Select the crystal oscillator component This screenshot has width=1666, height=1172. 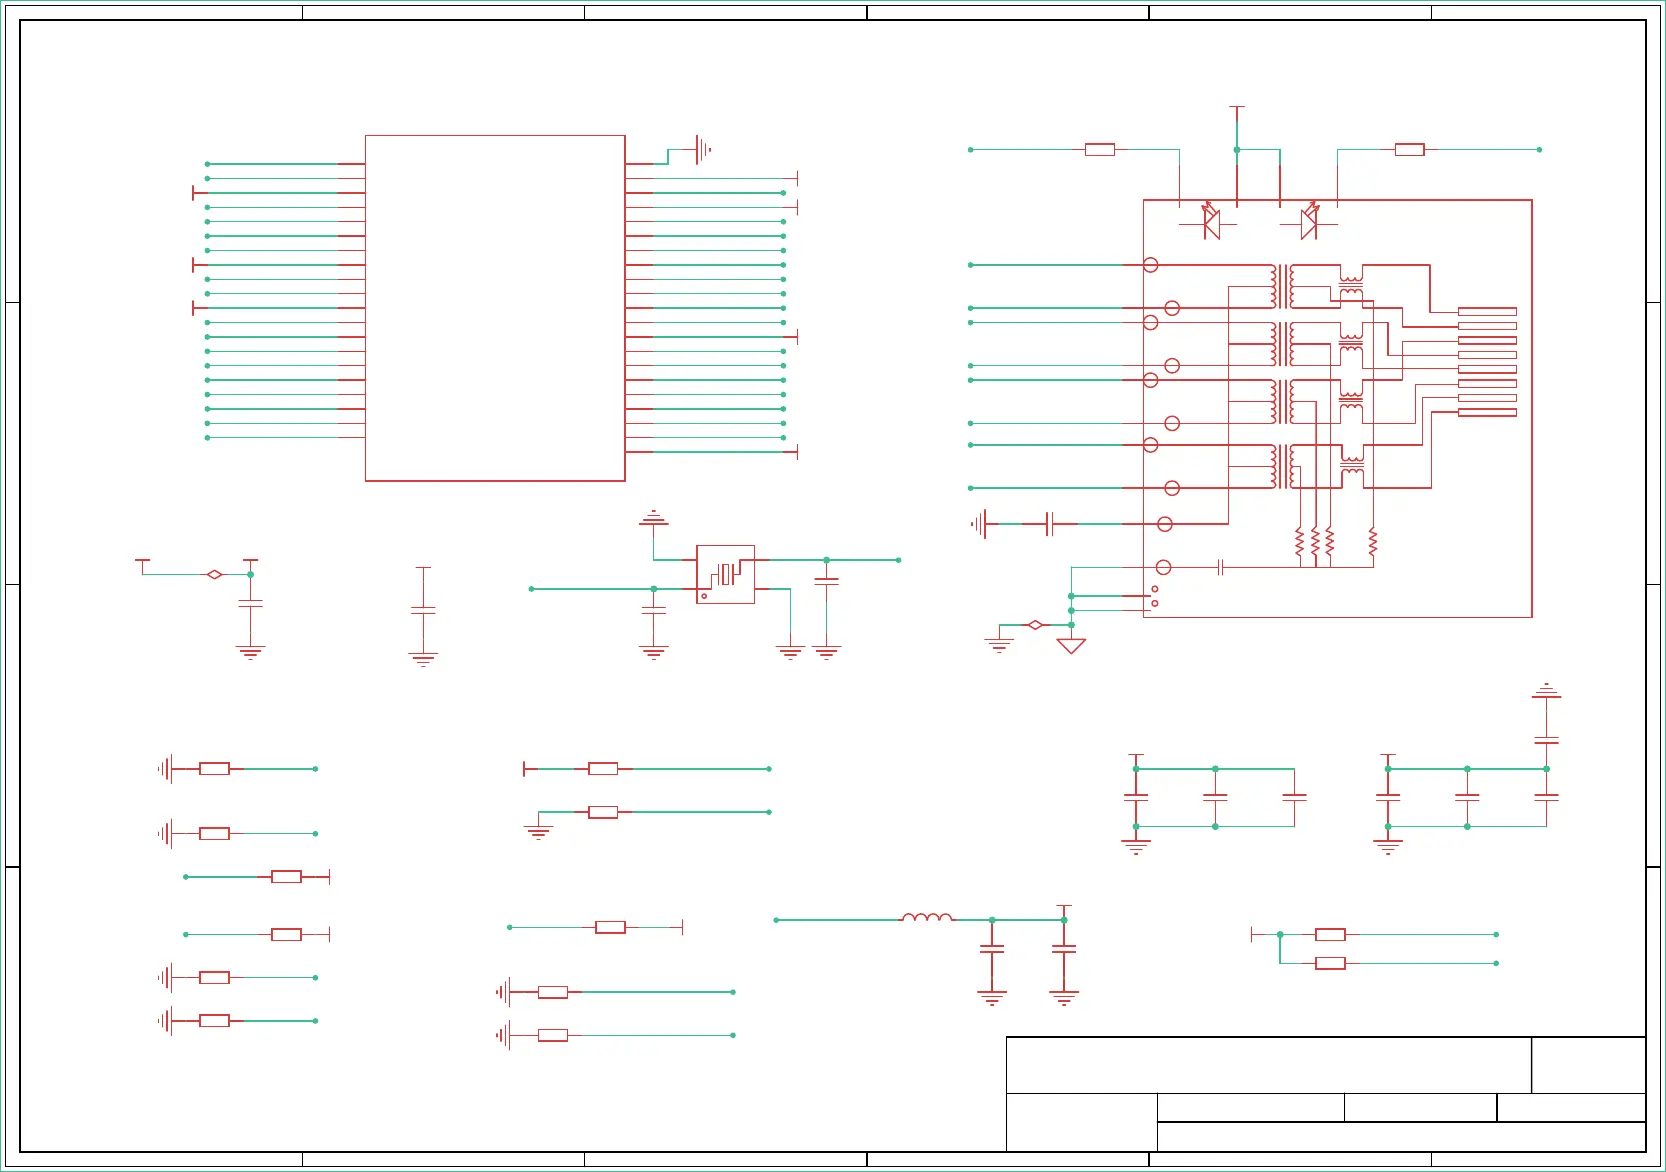tap(725, 574)
